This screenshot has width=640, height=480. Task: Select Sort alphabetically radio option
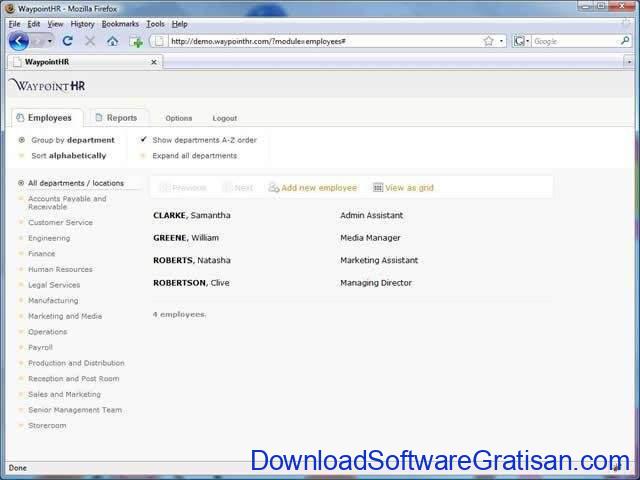[x=62, y=156]
